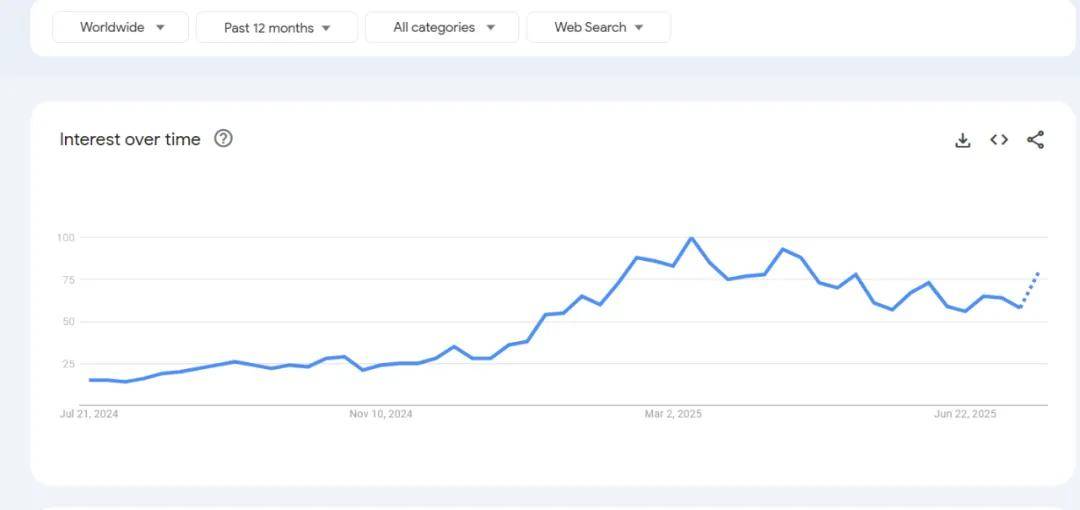The width and height of the screenshot is (1080, 510).
Task: Click the 75 gridline label
Action: 67,280
